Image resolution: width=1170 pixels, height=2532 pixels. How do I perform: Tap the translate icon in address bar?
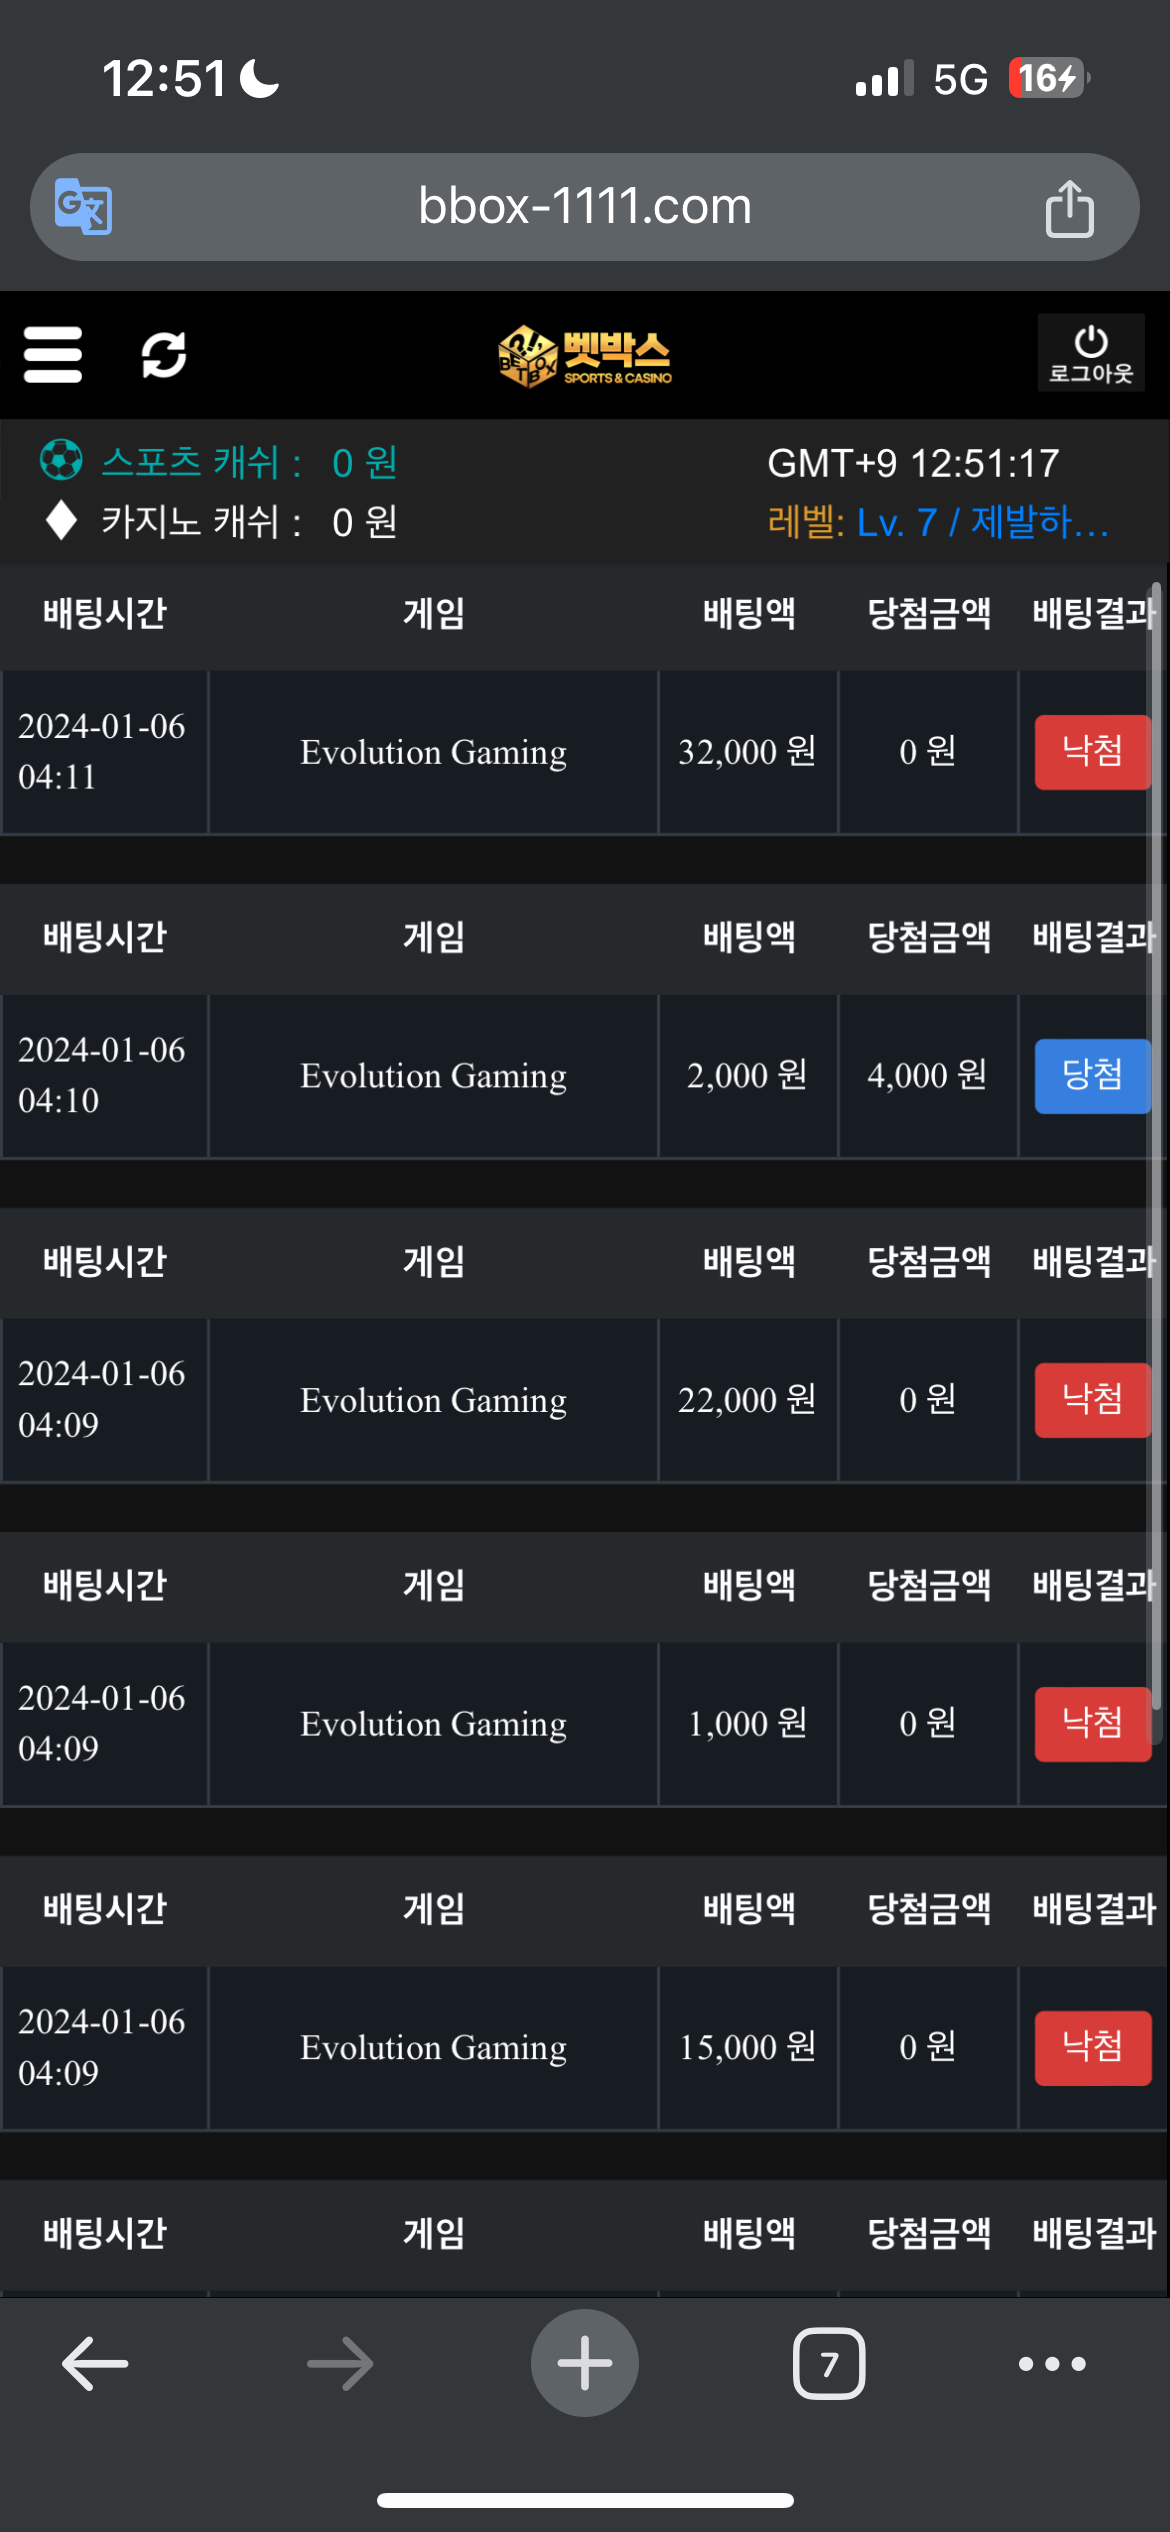pyautogui.click(x=83, y=207)
